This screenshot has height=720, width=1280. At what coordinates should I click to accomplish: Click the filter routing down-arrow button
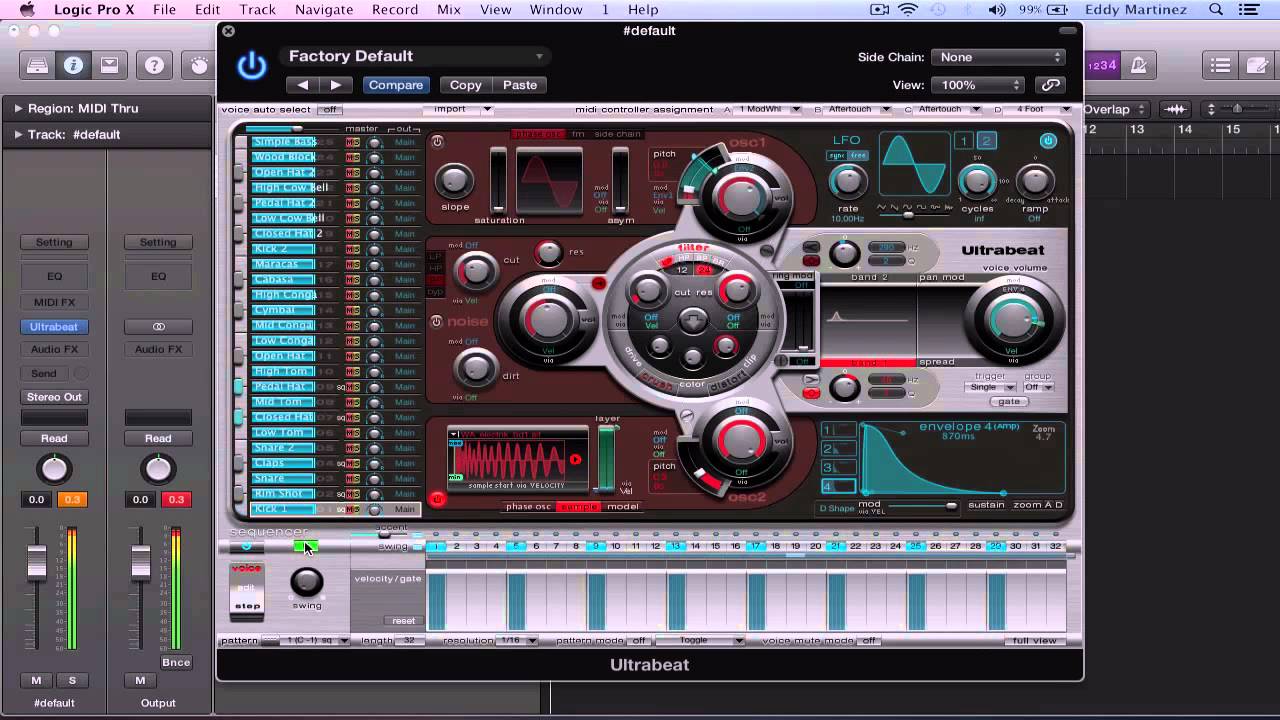(692, 320)
